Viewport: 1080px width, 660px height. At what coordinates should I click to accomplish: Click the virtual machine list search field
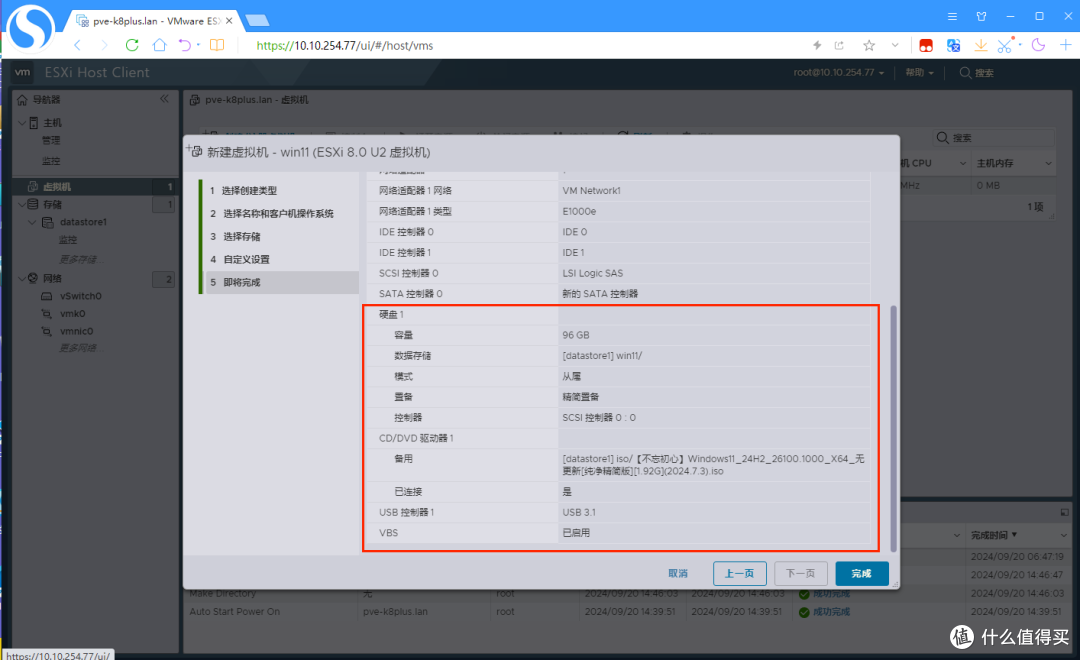point(995,138)
